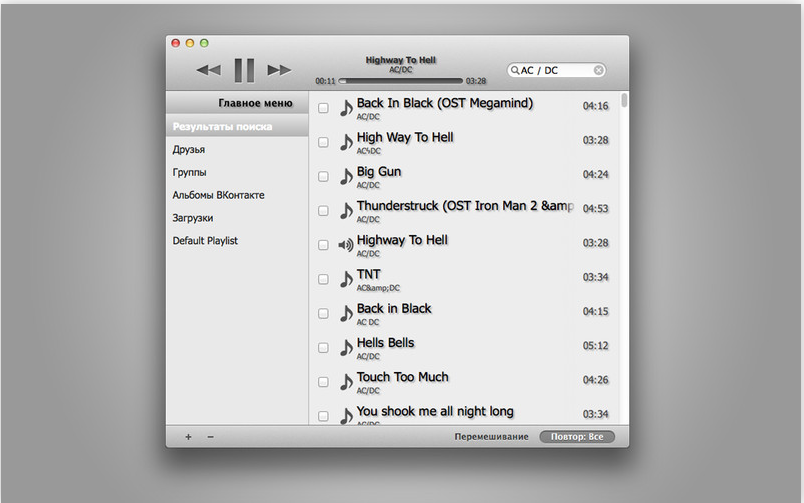
Task: Click the music note icon for Thunderstruck
Action: point(347,211)
